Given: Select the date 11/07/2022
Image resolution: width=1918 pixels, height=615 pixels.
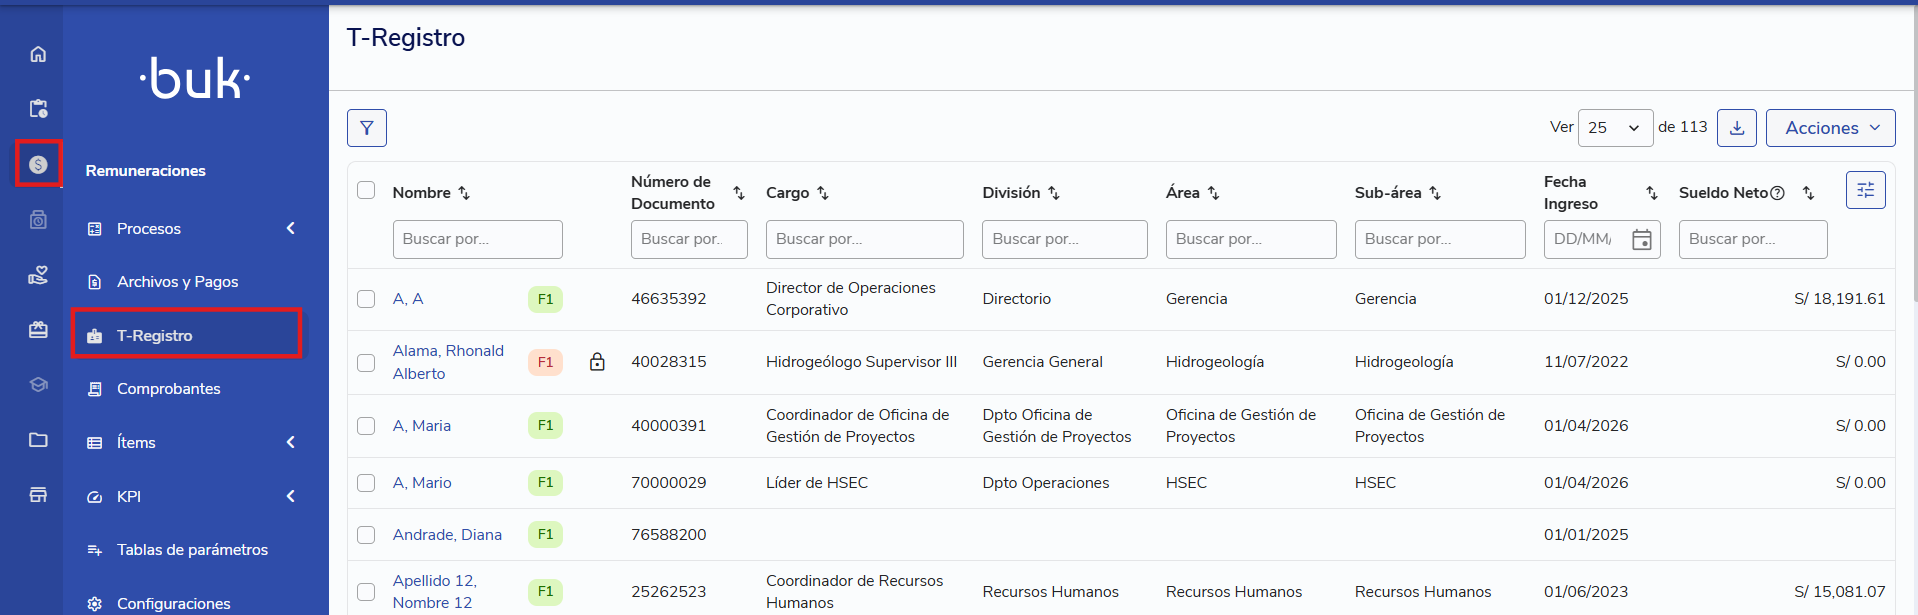Looking at the screenshot, I should point(1586,362).
